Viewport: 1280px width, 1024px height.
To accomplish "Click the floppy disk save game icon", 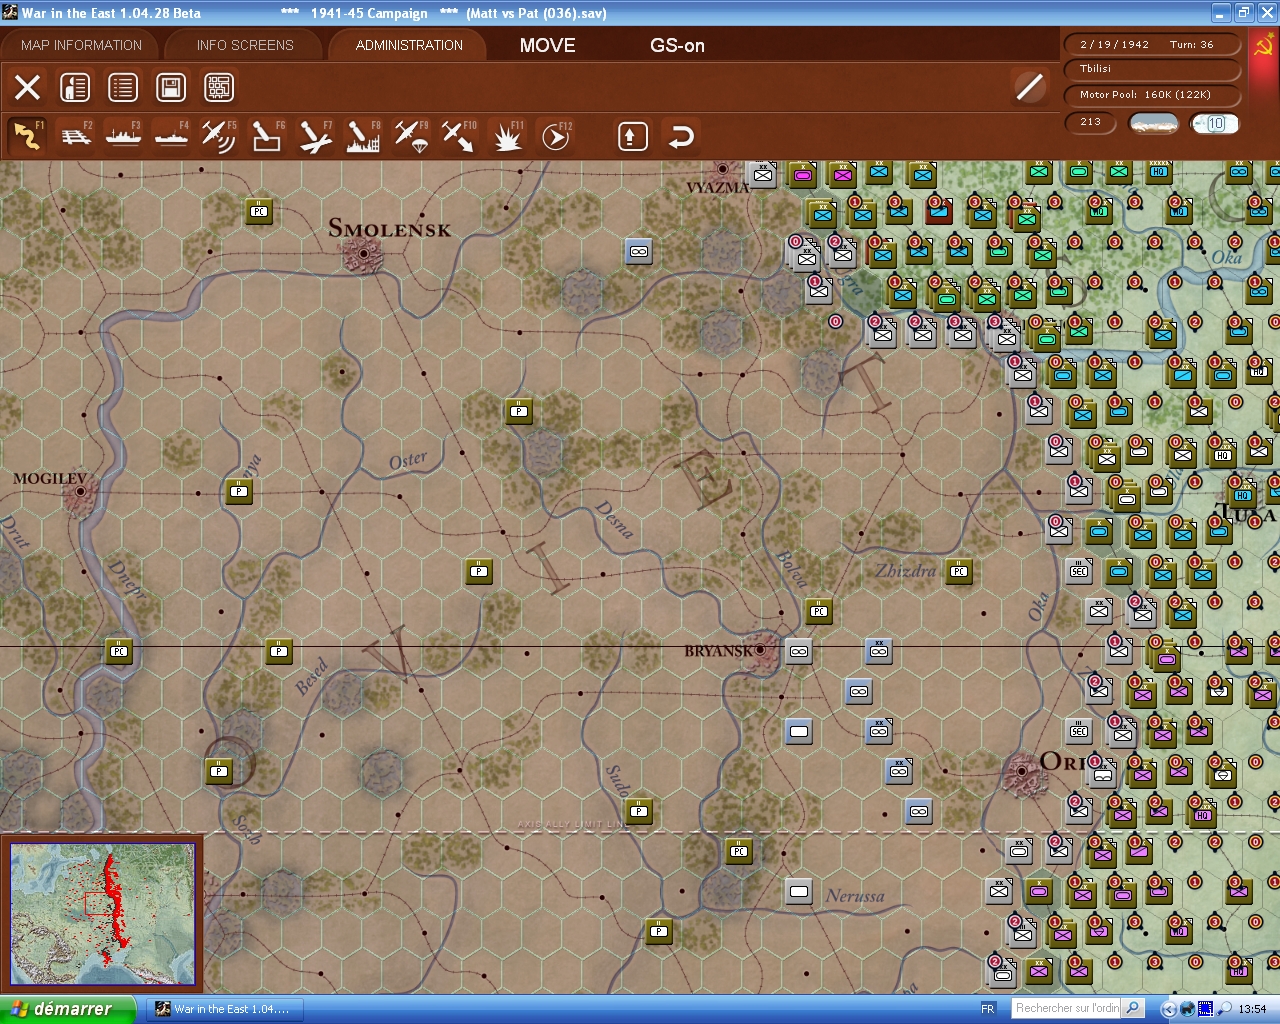I will [171, 87].
